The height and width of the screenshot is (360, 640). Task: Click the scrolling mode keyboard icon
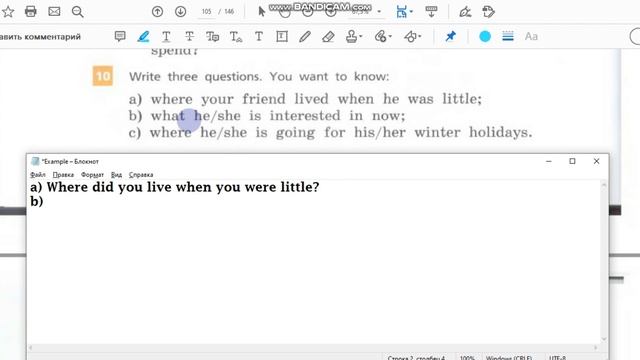(431, 11)
